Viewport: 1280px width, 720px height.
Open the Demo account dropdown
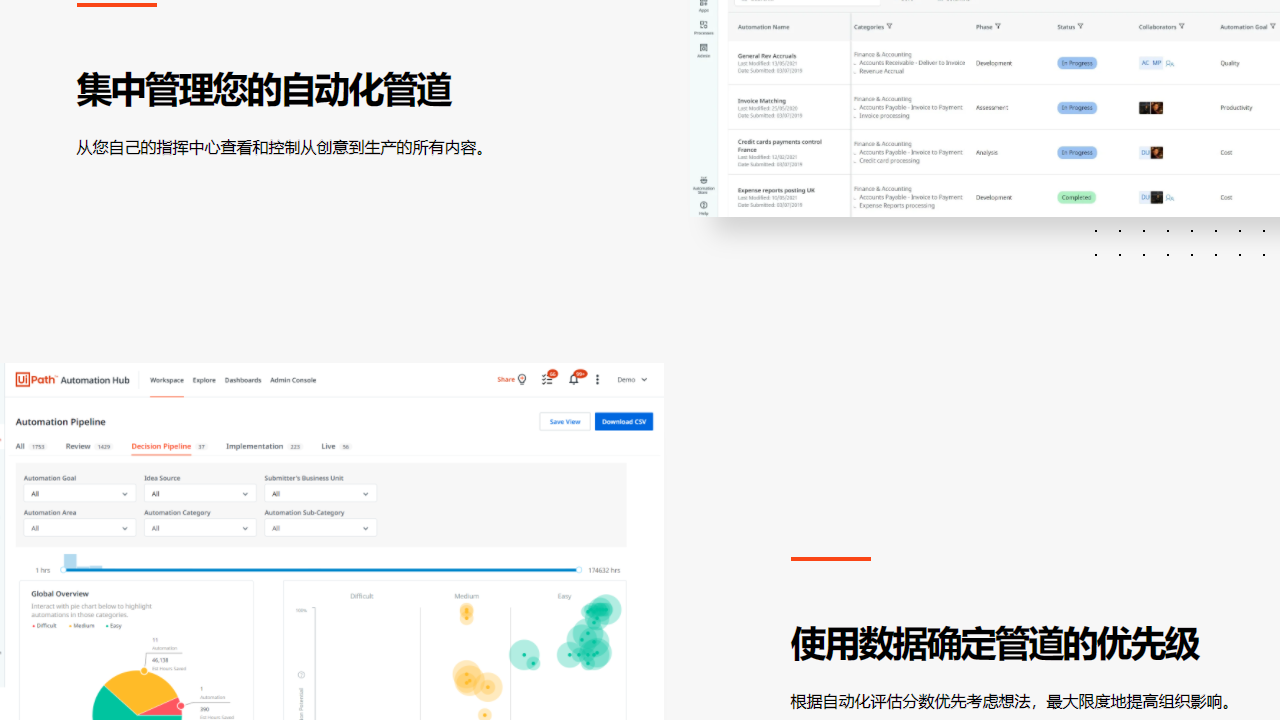632,379
